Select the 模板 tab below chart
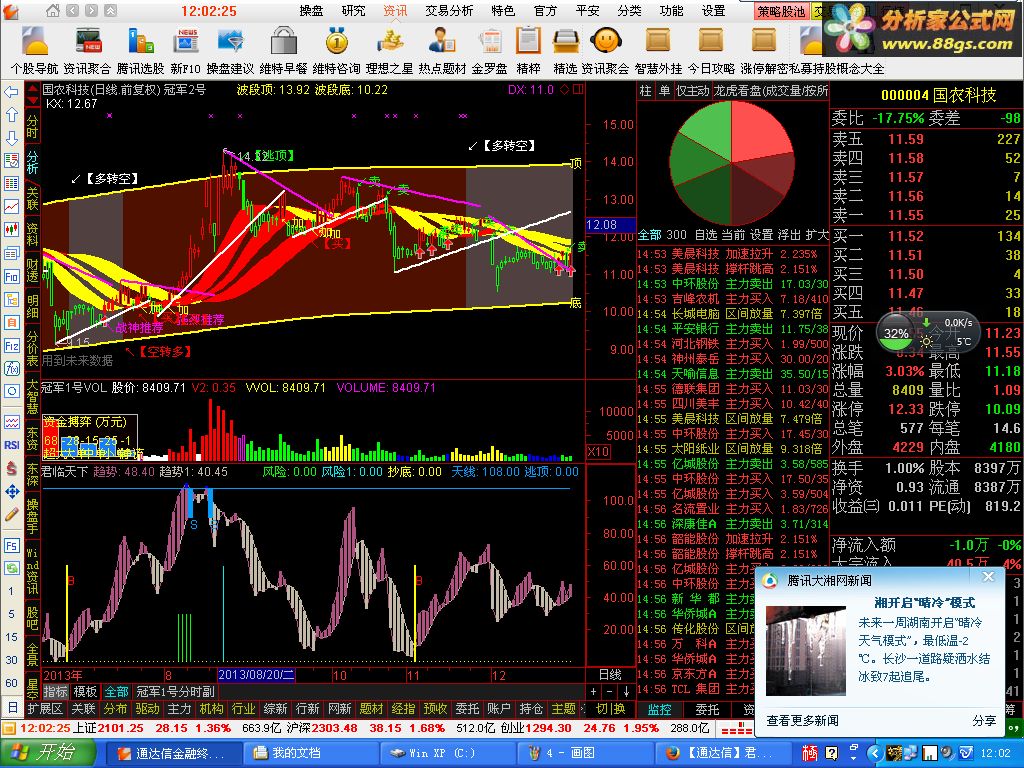The image size is (1024, 768). [85, 692]
